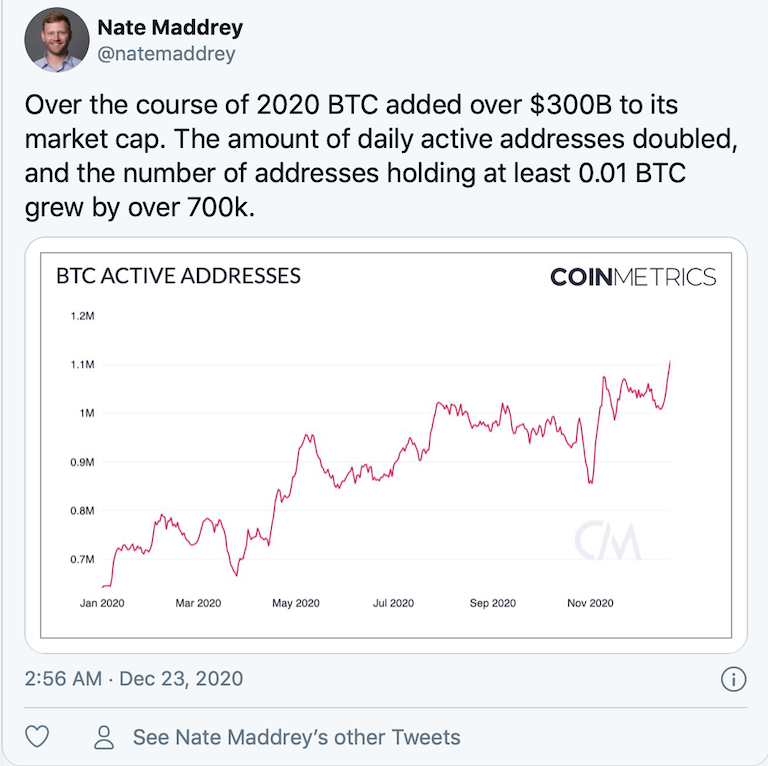The image size is (768, 766).
Task: Click the 1M y-axis label
Action: [87, 413]
